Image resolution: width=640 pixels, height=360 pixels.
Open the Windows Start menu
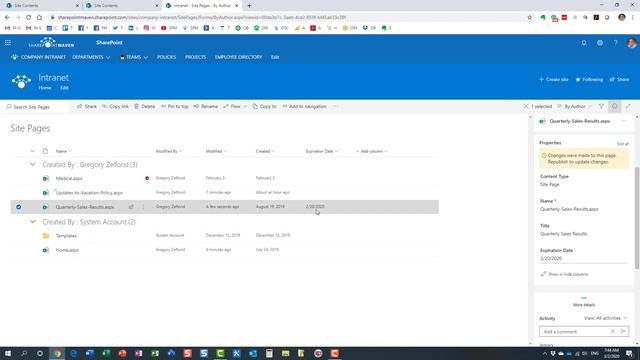8,353
